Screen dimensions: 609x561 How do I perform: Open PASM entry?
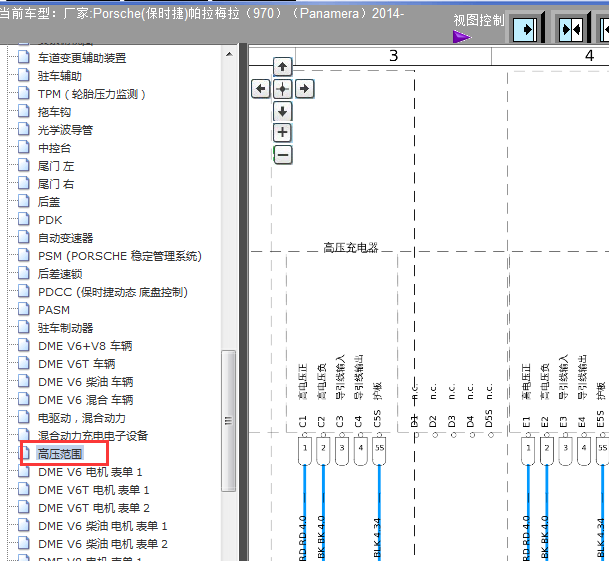pos(54,310)
